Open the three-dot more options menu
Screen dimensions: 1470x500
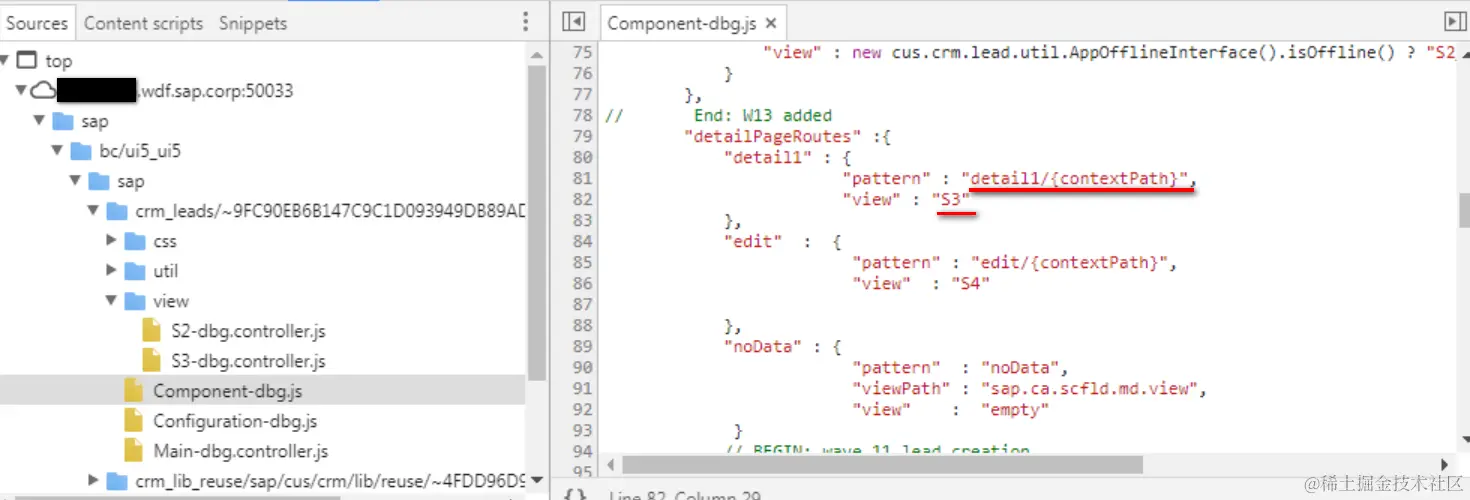[x=526, y=22]
